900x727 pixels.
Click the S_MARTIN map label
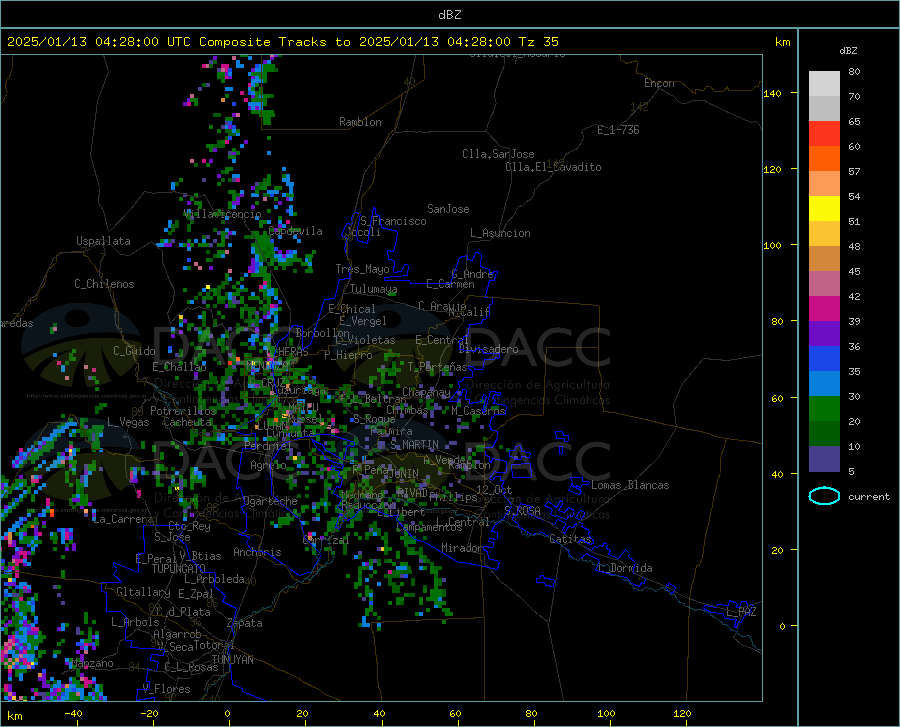pos(414,445)
